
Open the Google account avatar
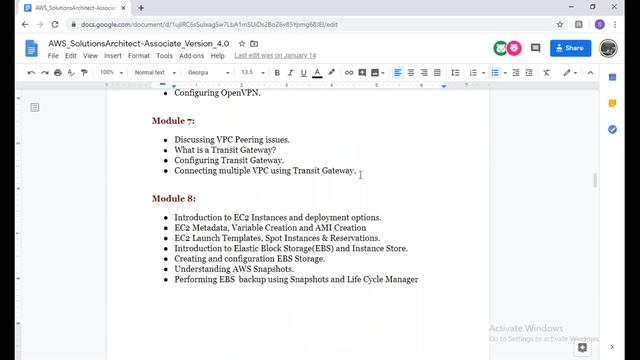608,48
